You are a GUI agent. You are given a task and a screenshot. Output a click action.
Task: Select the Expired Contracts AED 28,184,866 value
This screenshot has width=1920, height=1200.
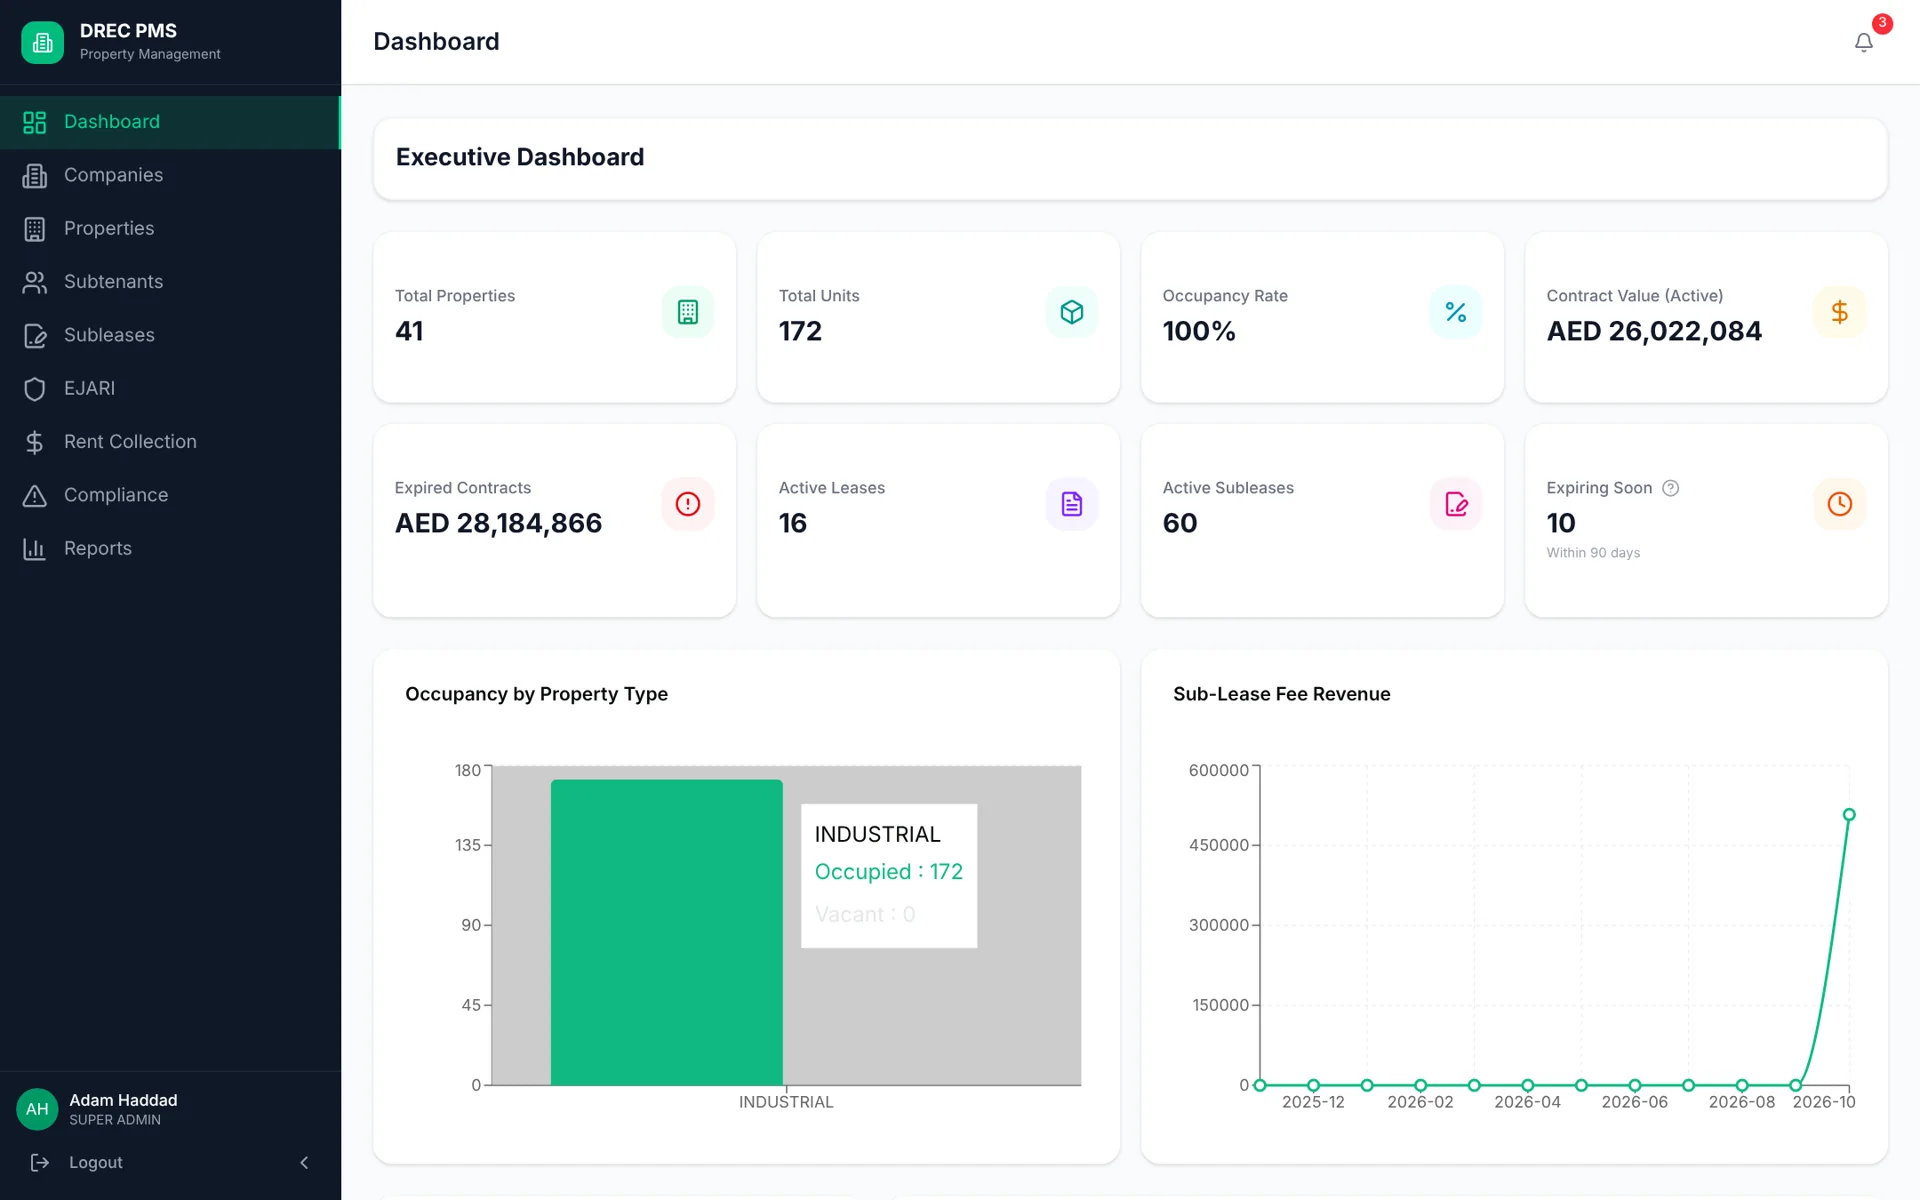pos(498,523)
